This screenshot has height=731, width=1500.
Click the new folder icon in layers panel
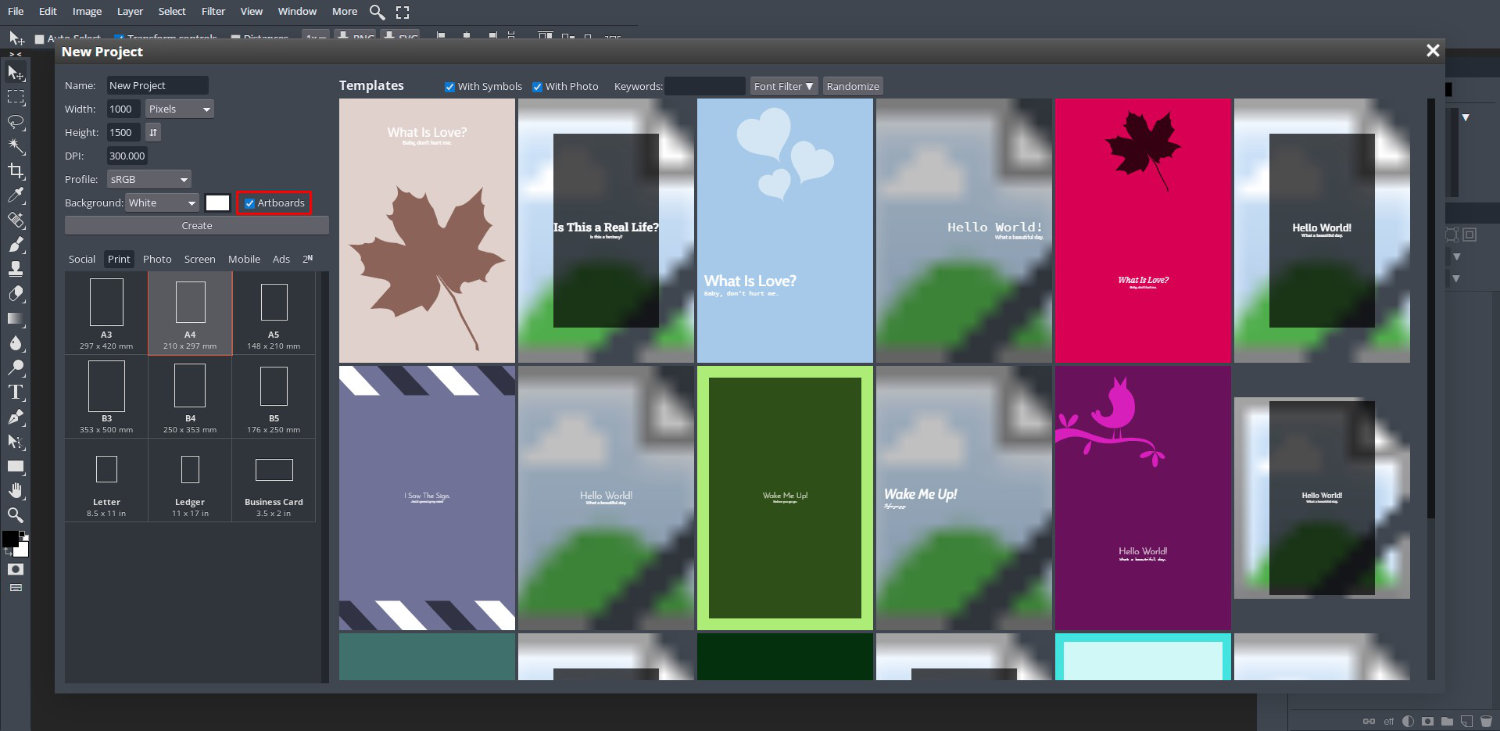point(1447,720)
